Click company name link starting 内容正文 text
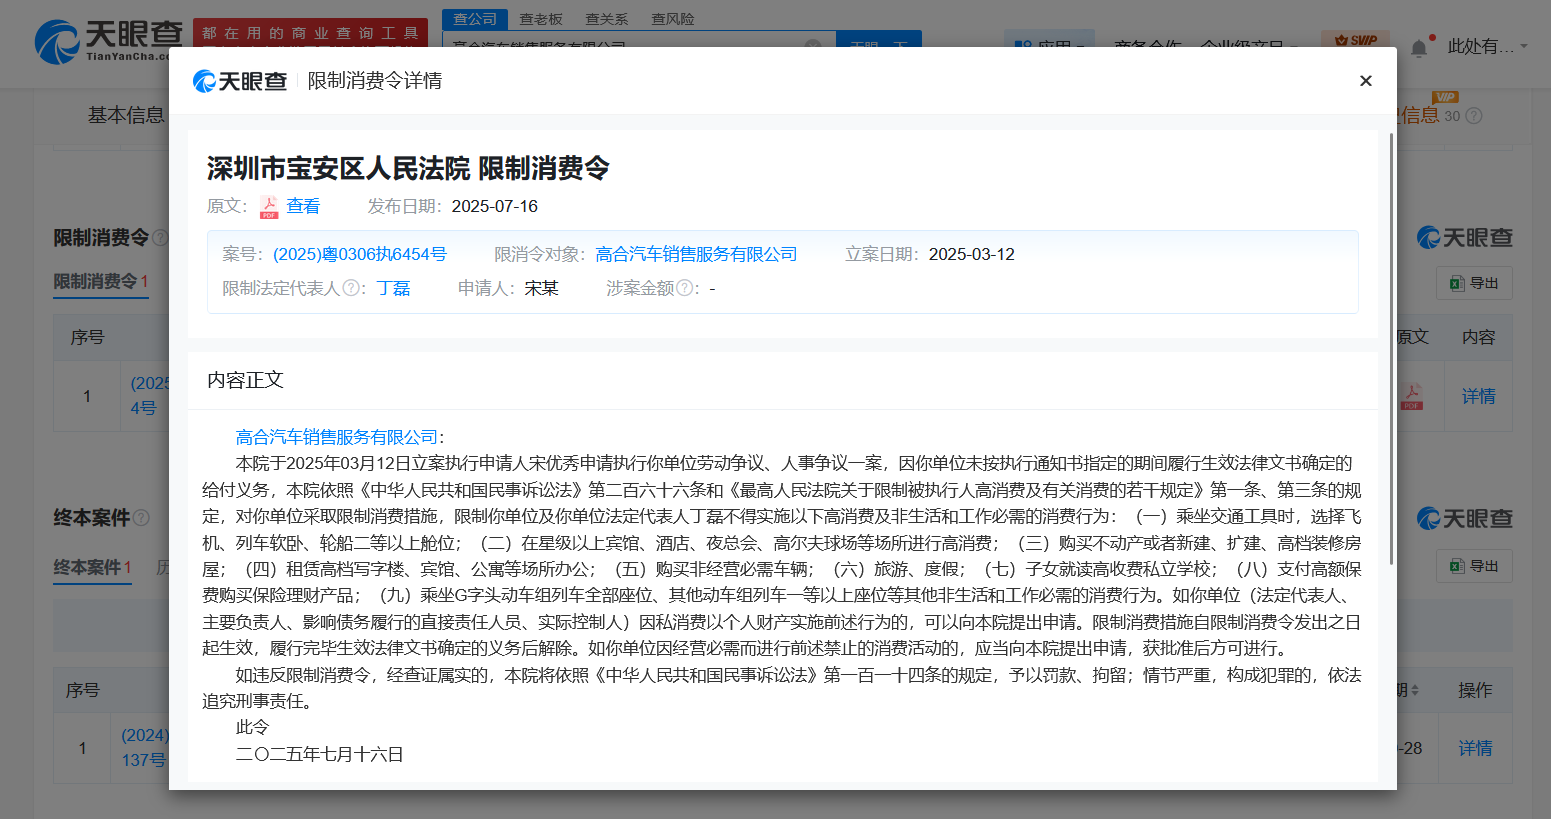This screenshot has height=819, width=1551. (337, 437)
